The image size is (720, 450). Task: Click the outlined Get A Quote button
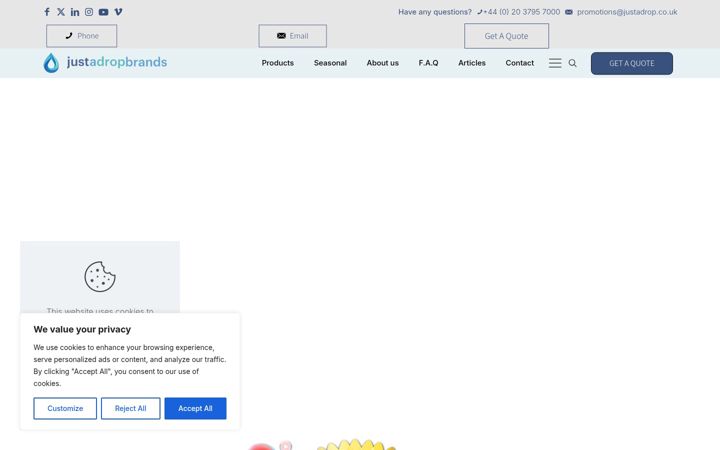click(506, 36)
